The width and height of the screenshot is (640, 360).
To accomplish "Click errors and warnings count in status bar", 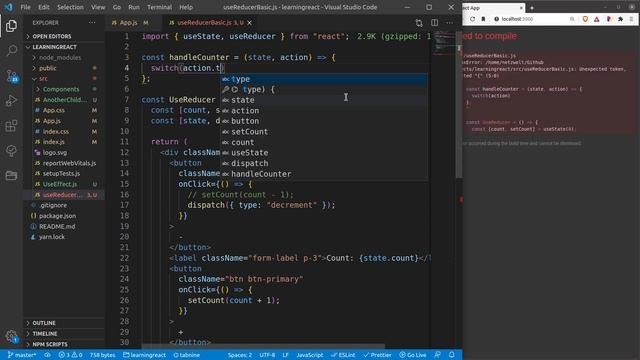I will point(70,355).
